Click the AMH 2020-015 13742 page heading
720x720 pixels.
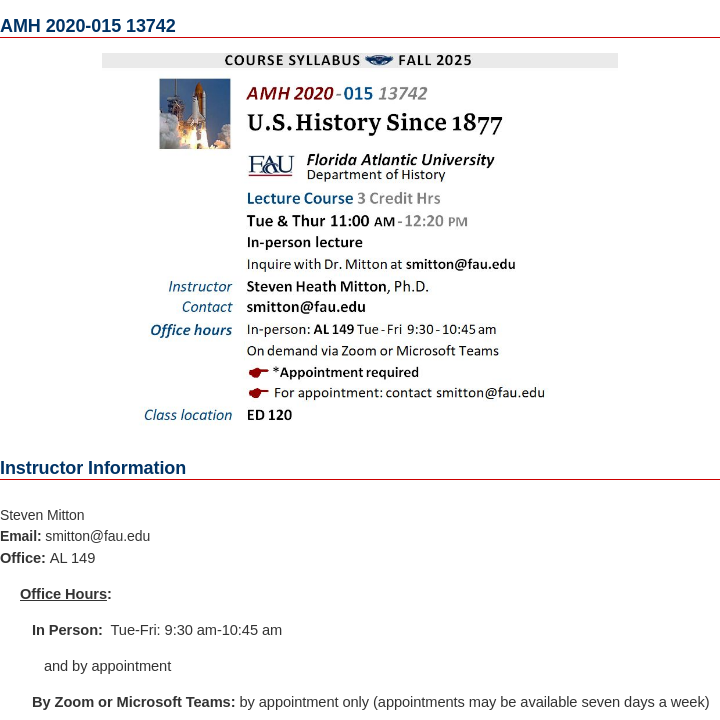coord(88,26)
